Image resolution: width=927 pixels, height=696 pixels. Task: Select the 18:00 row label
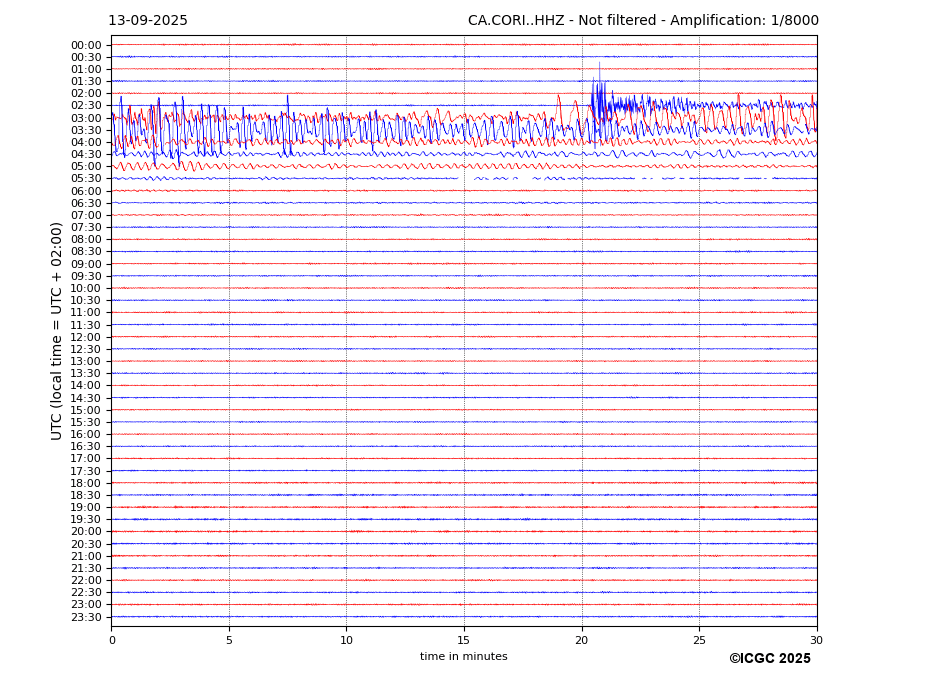pos(86,484)
